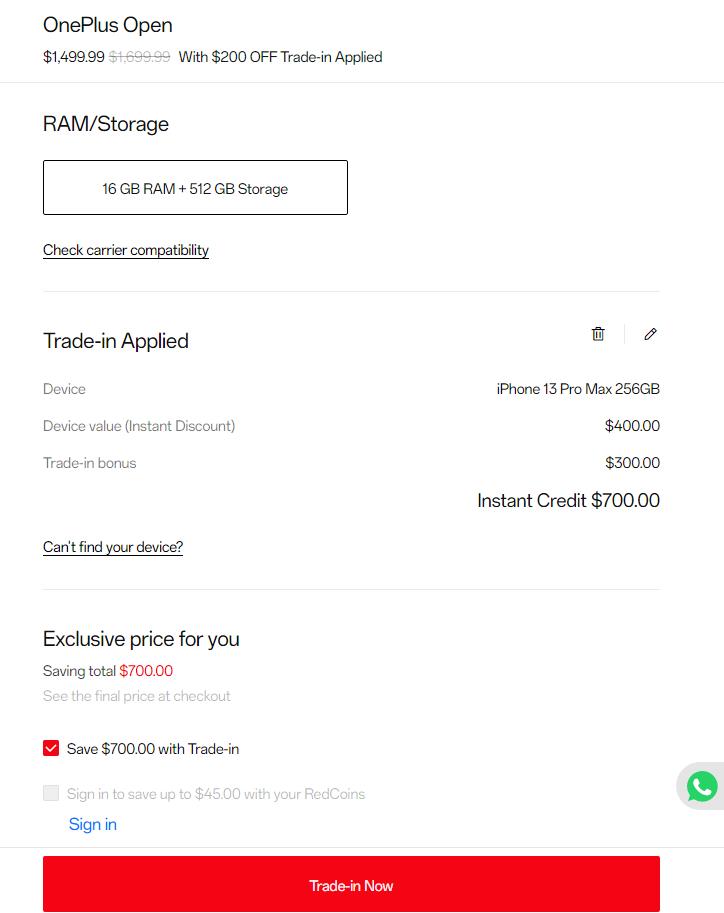724x913 pixels.
Task: Click See the final price at checkout text
Action: [137, 696]
